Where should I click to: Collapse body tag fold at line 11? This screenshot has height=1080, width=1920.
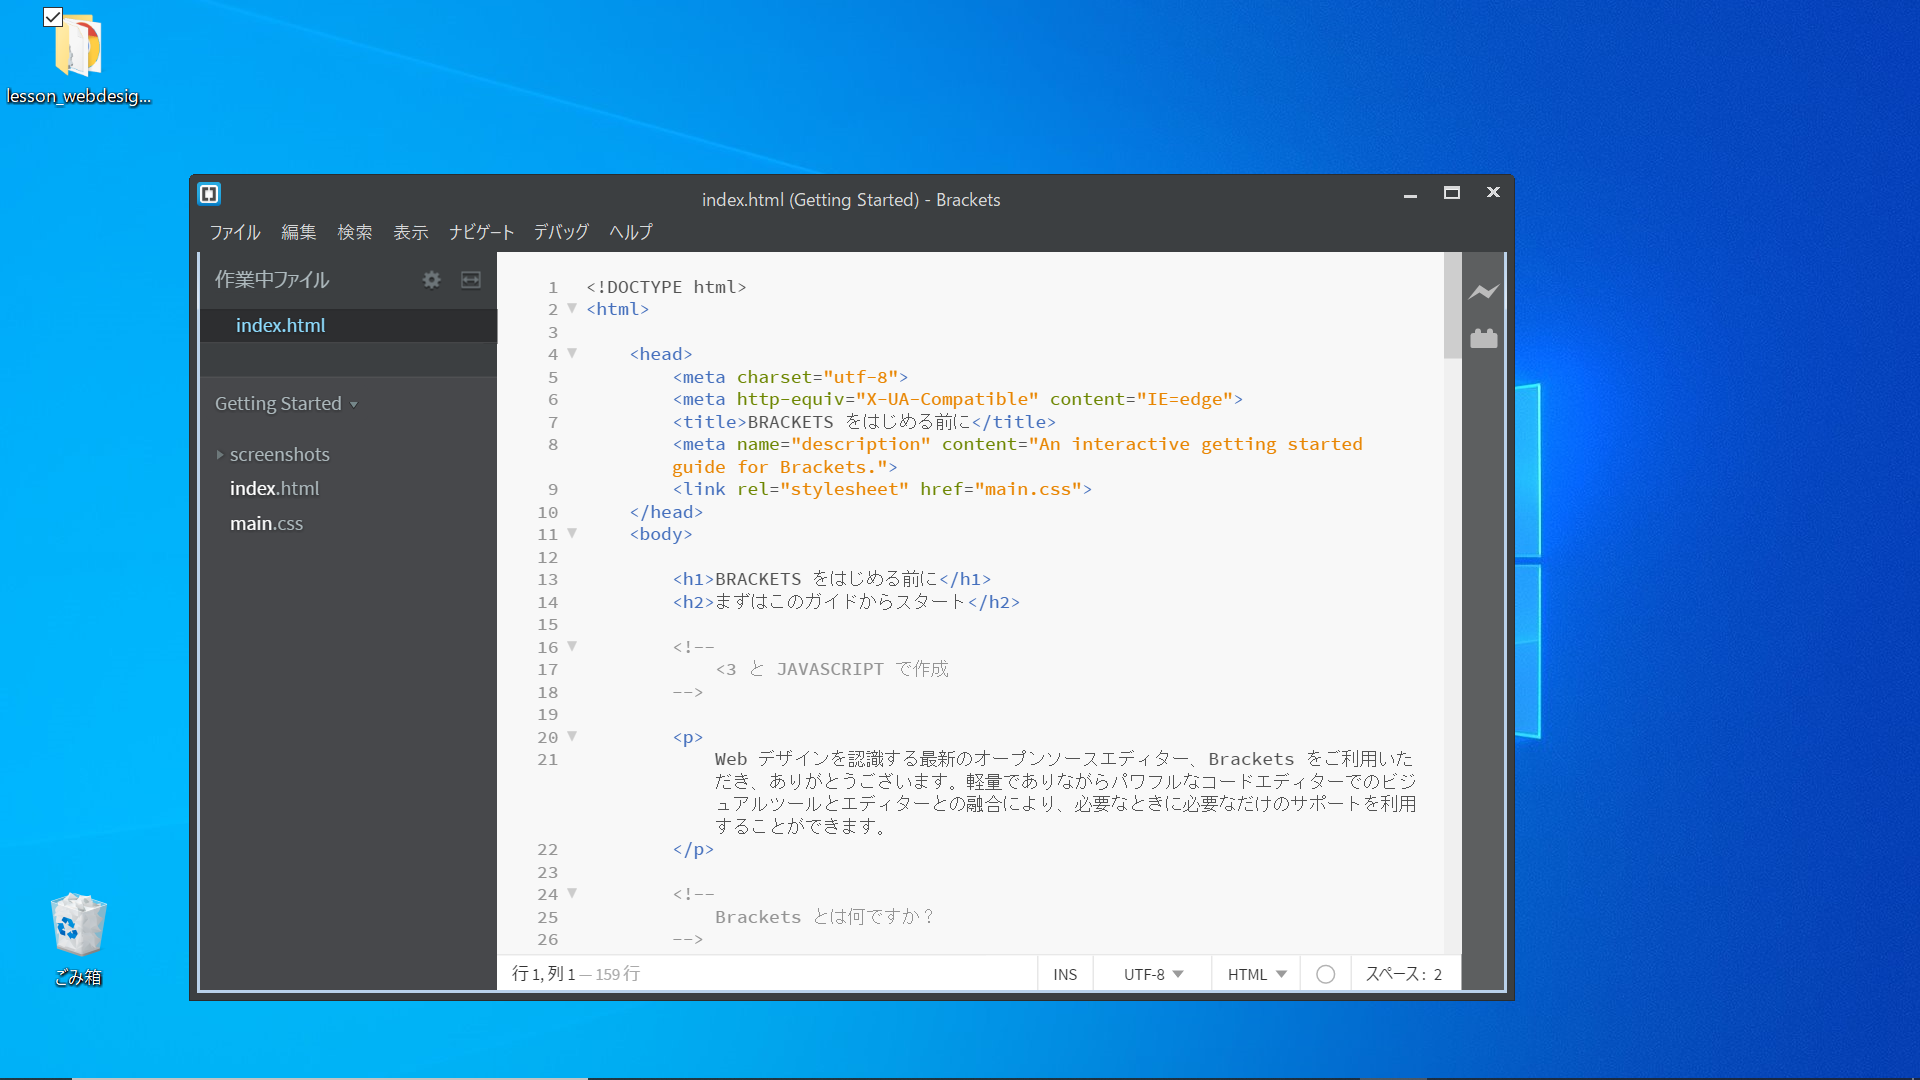coord(572,533)
